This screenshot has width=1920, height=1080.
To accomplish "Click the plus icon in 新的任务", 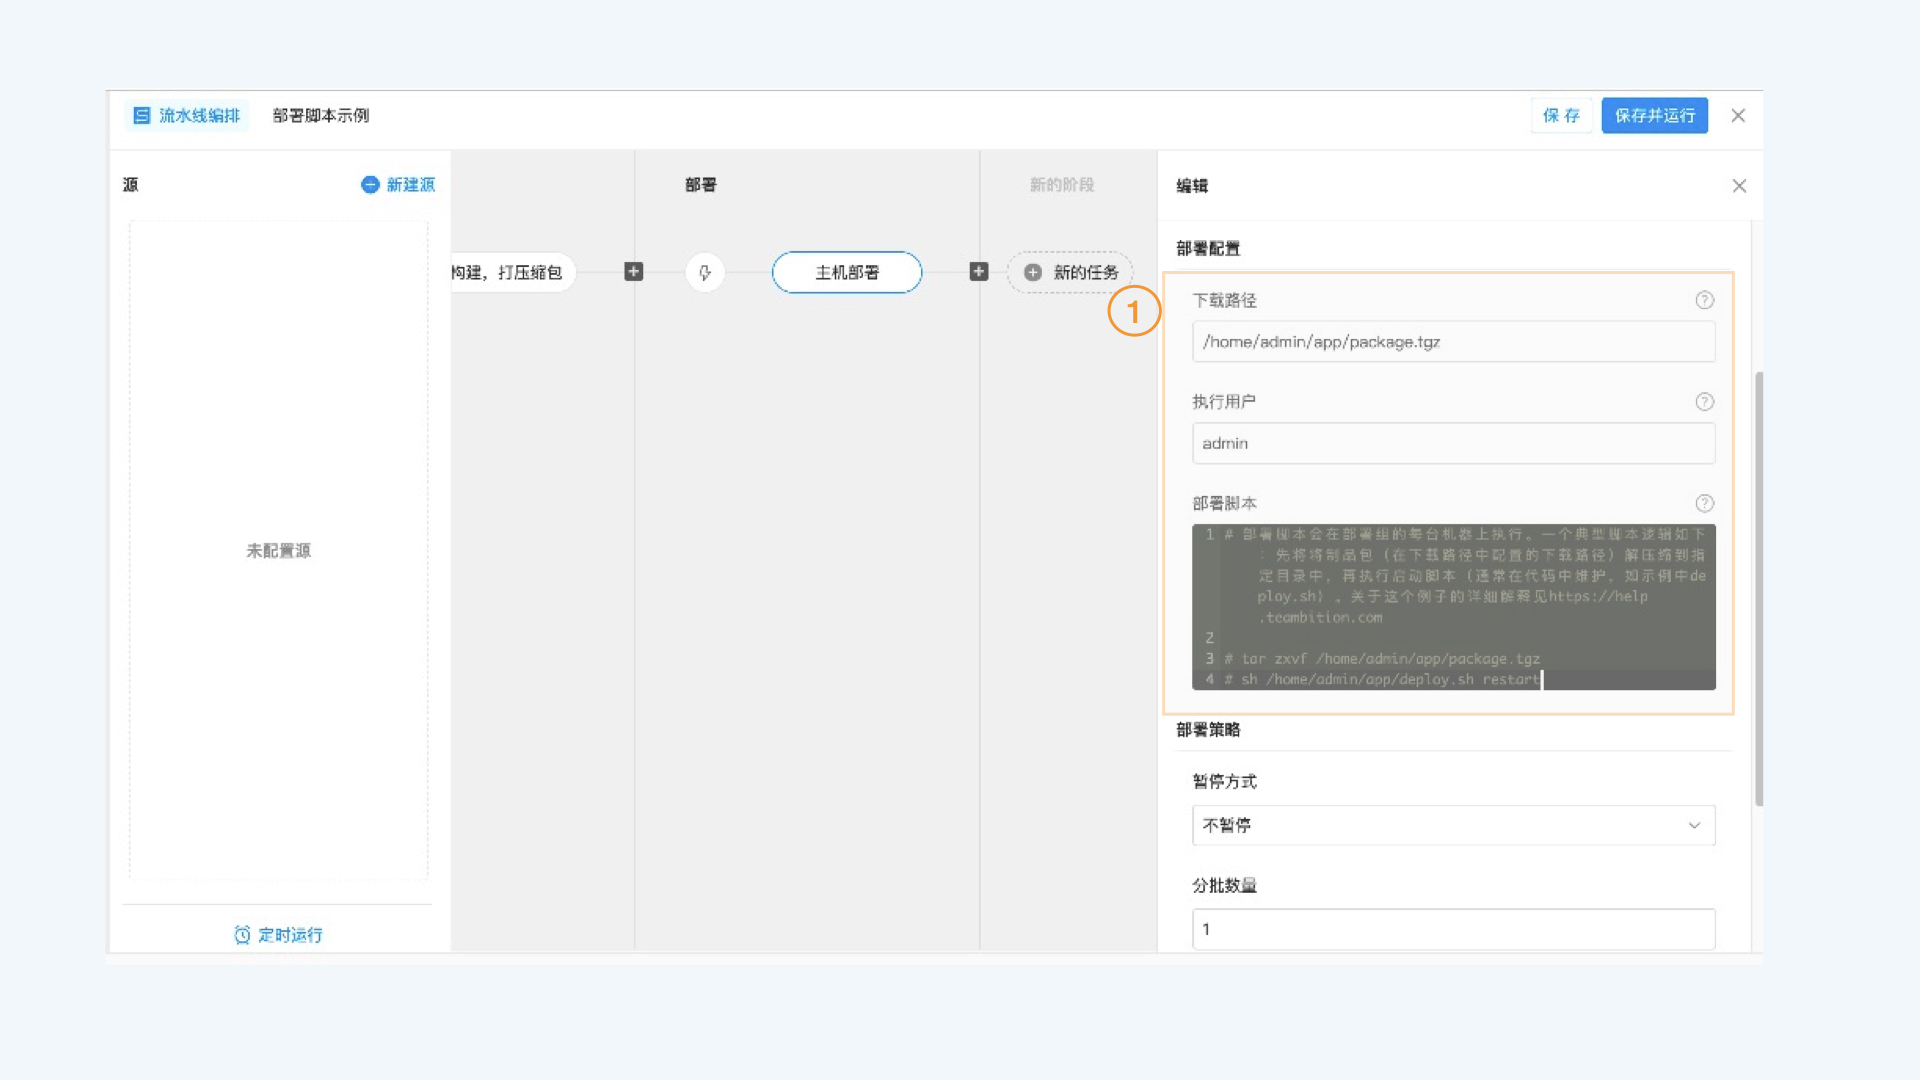I will (1033, 272).
